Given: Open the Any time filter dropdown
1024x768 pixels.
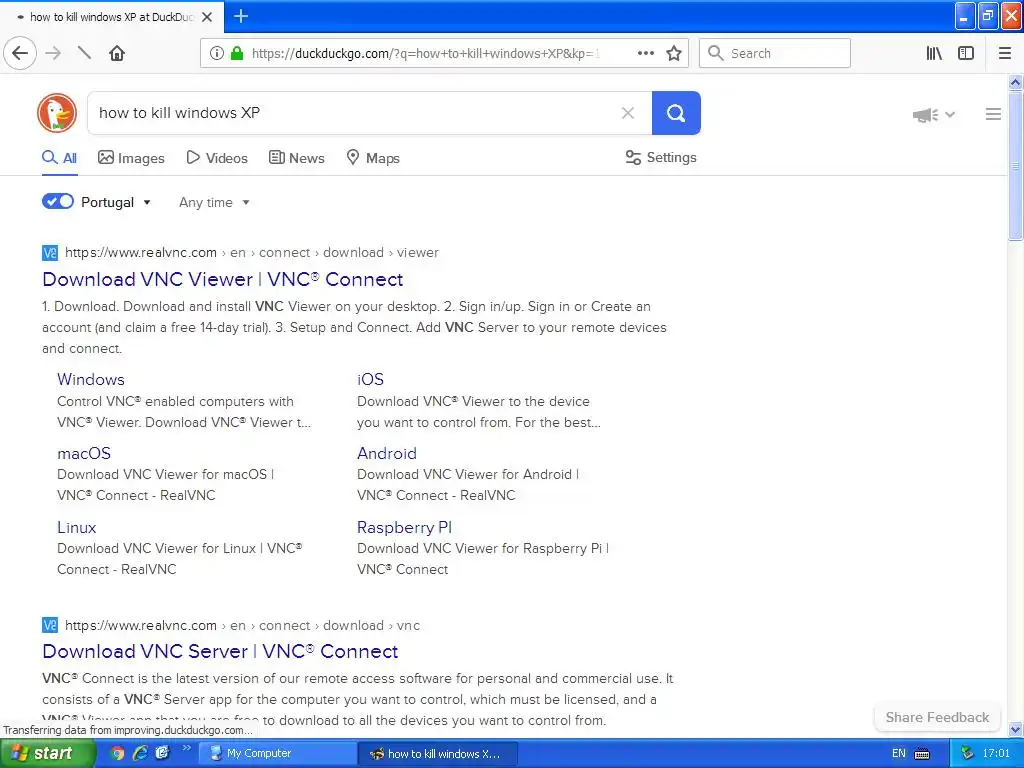Looking at the screenshot, I should (214, 202).
